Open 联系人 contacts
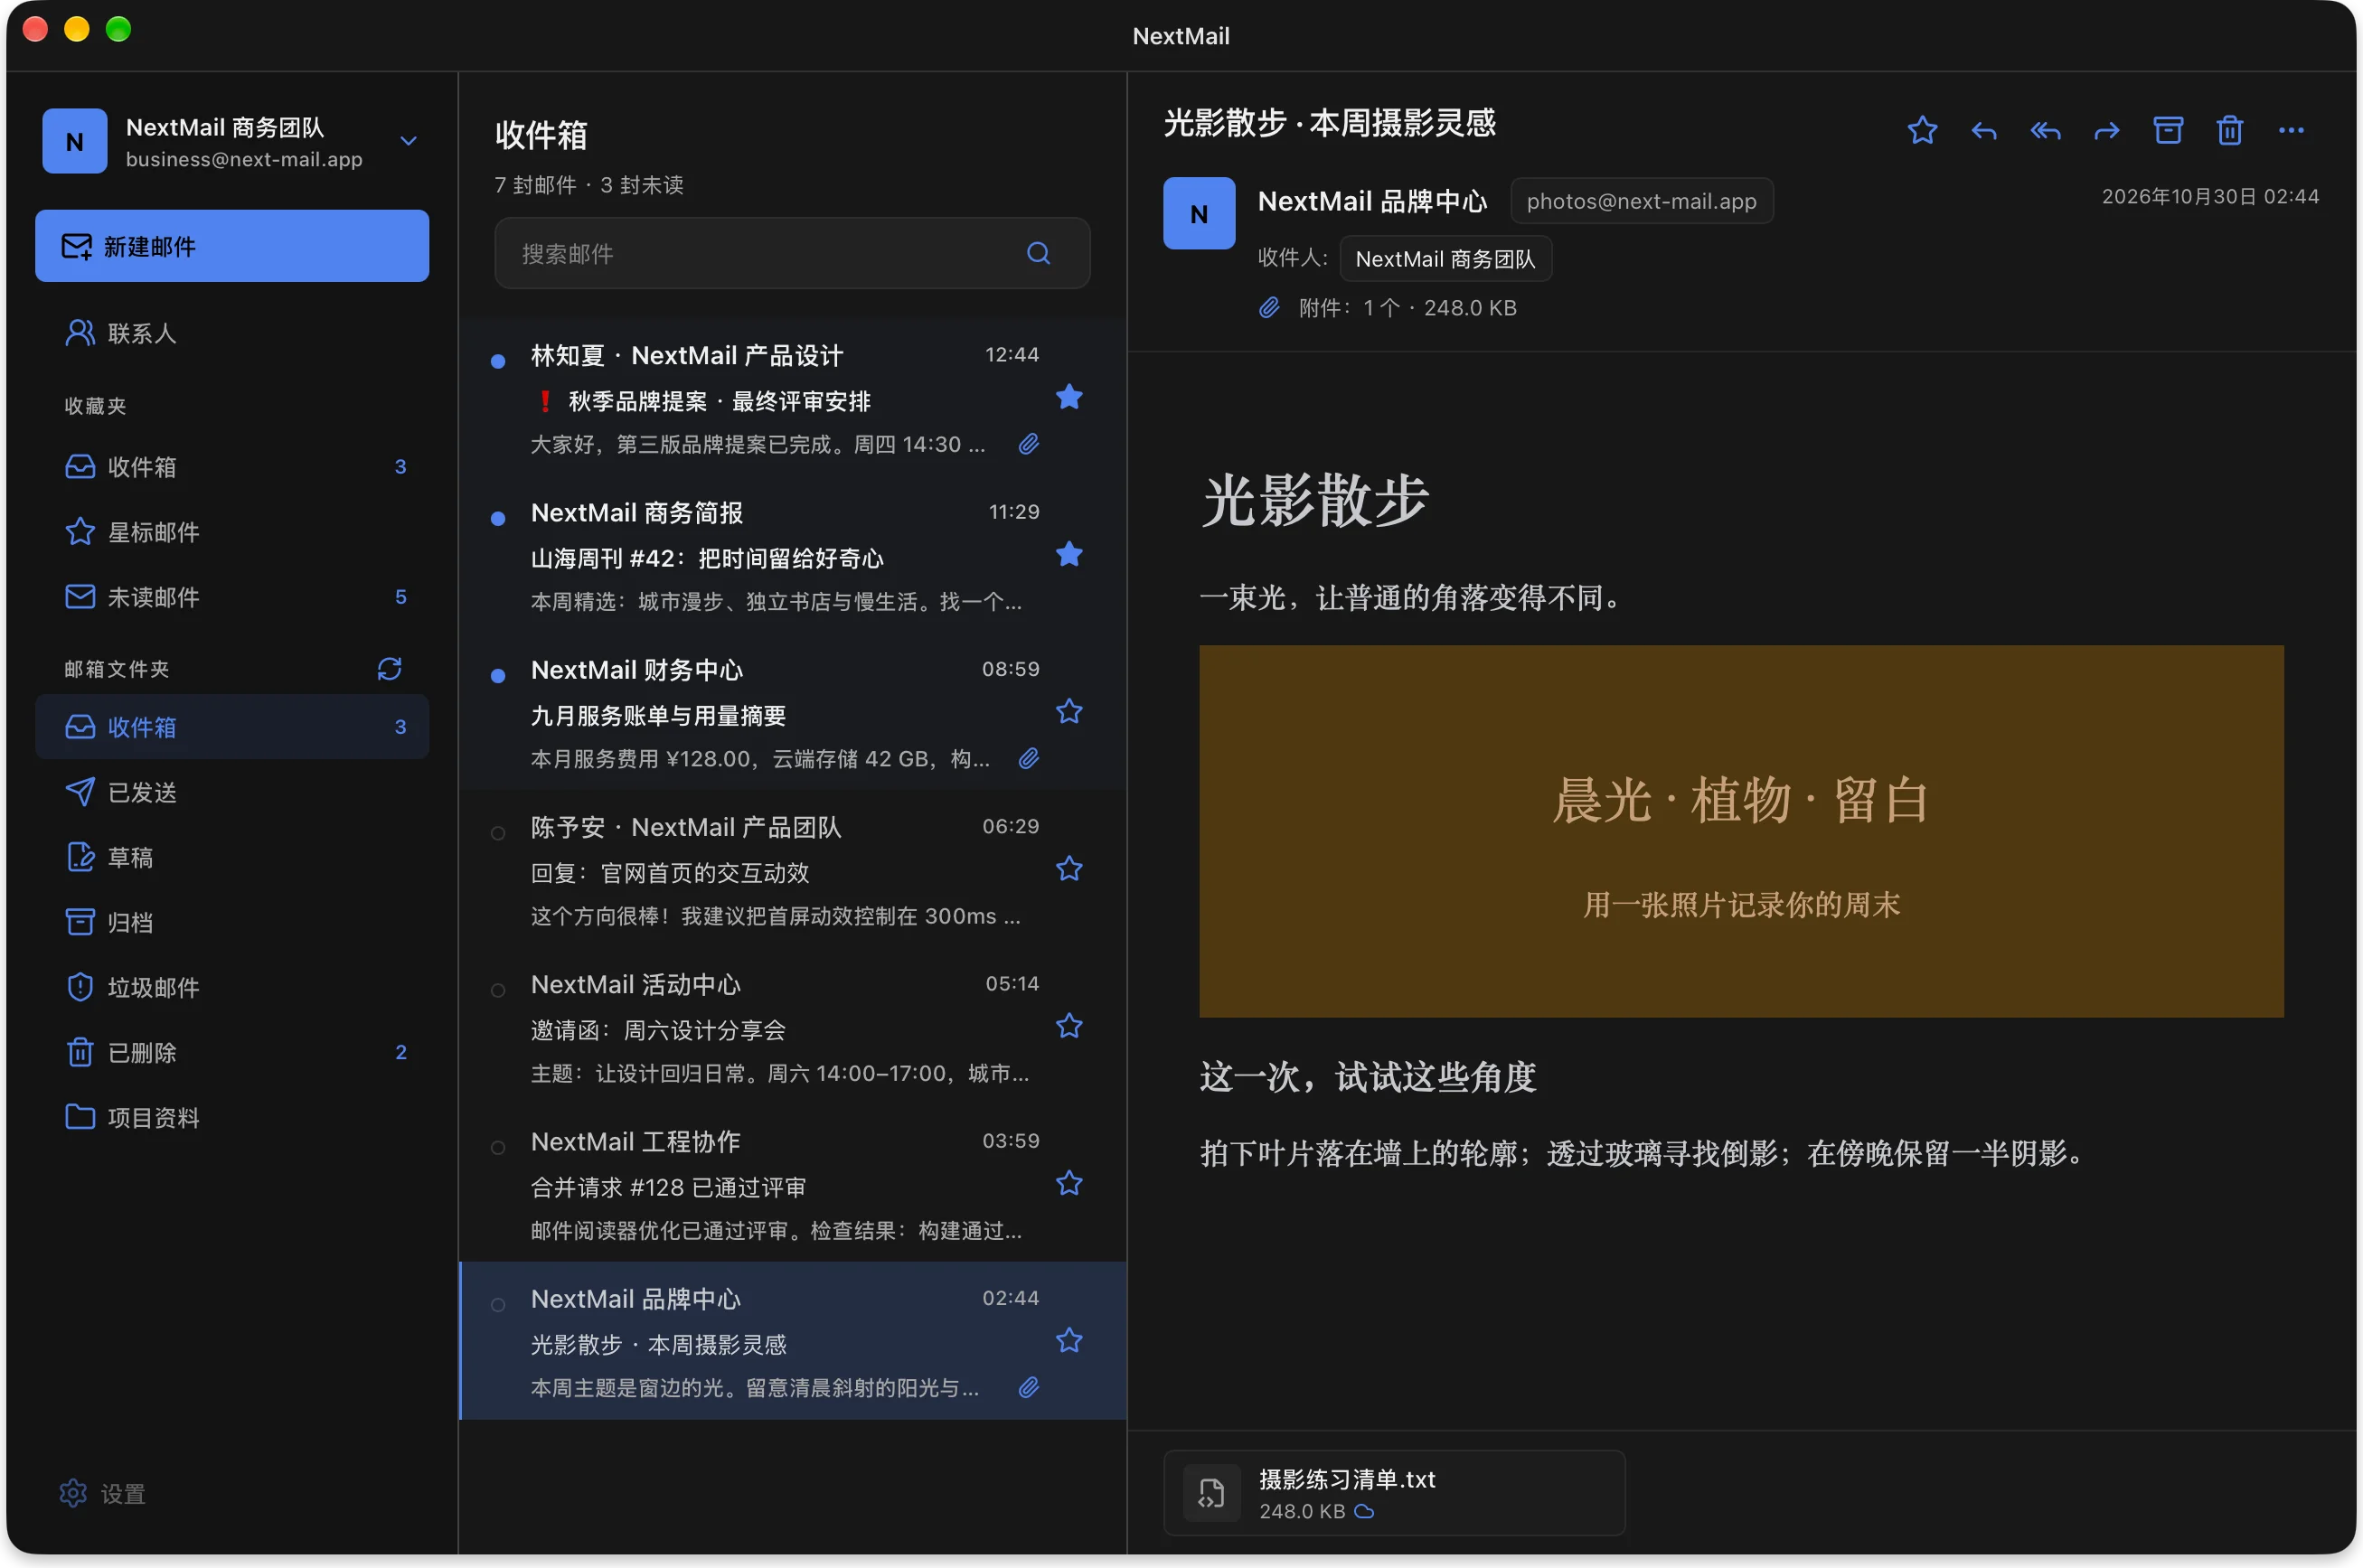Viewport: 2363px width, 1568px height. [x=232, y=333]
